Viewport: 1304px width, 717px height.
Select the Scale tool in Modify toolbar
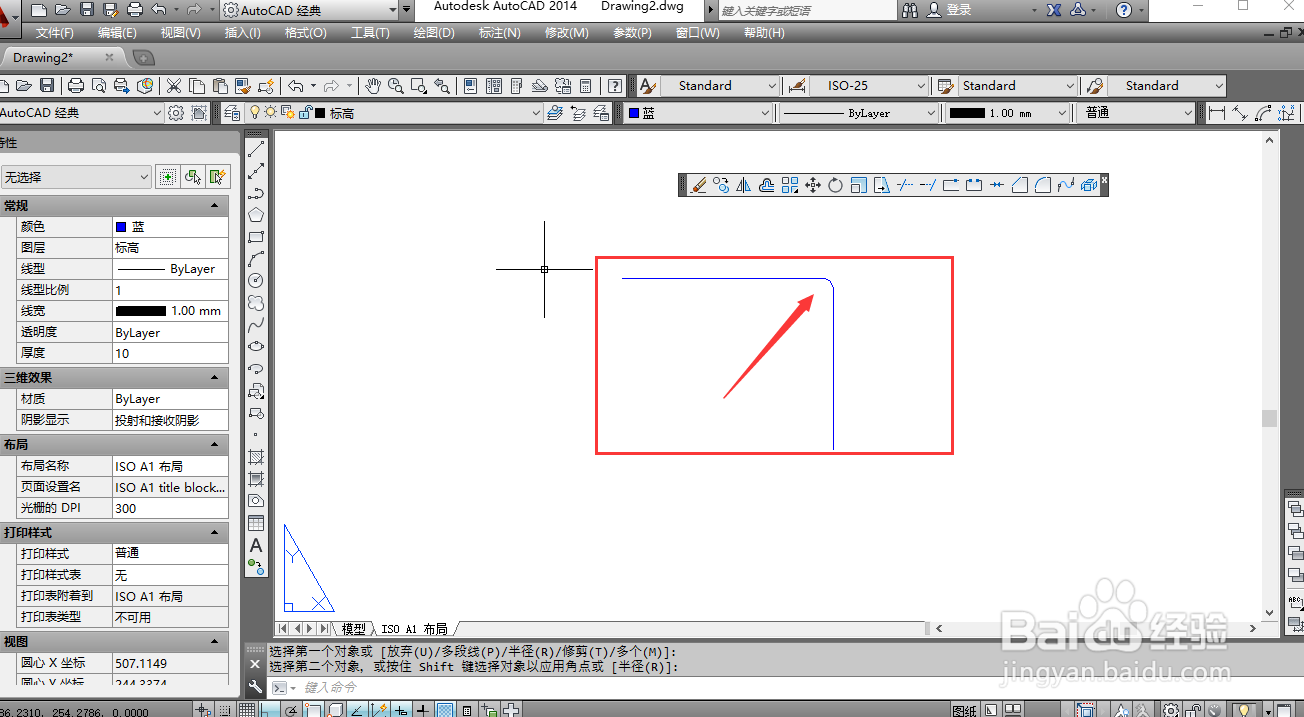[858, 185]
